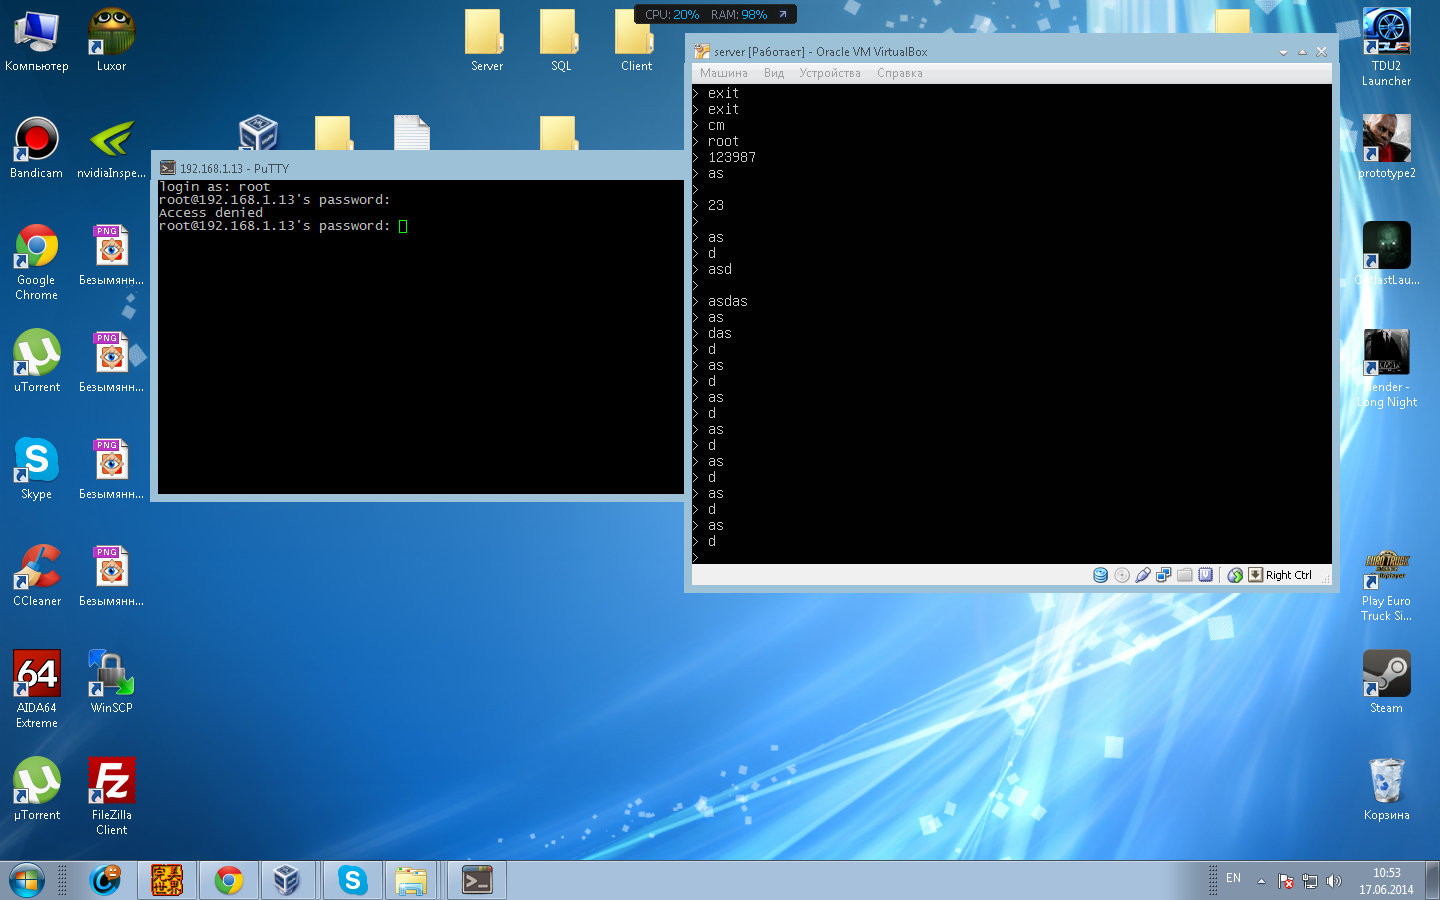Click PuTTY terminal icon in taskbar
Screen dimensions: 1440x900
coord(477,880)
